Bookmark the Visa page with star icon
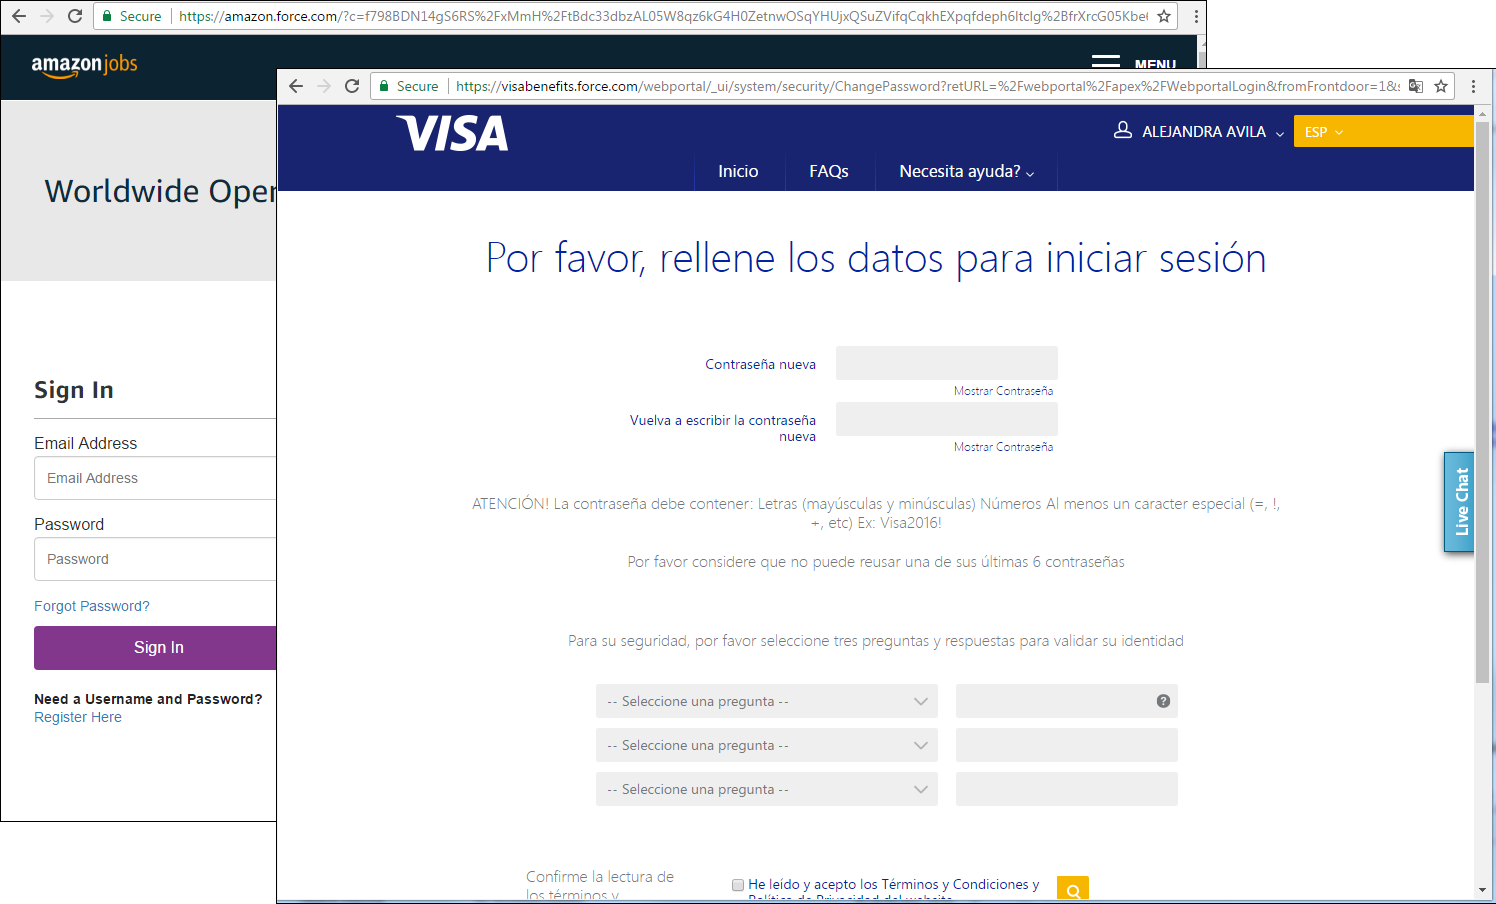Viewport: 1496px width, 904px height. (1441, 86)
